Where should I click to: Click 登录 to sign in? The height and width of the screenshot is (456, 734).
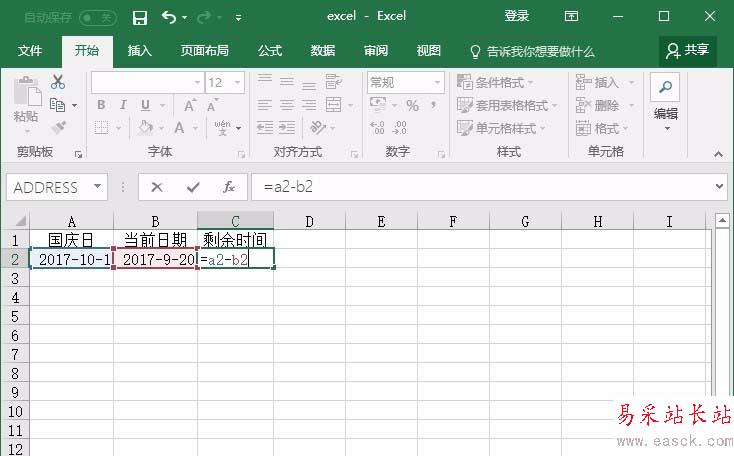(517, 17)
